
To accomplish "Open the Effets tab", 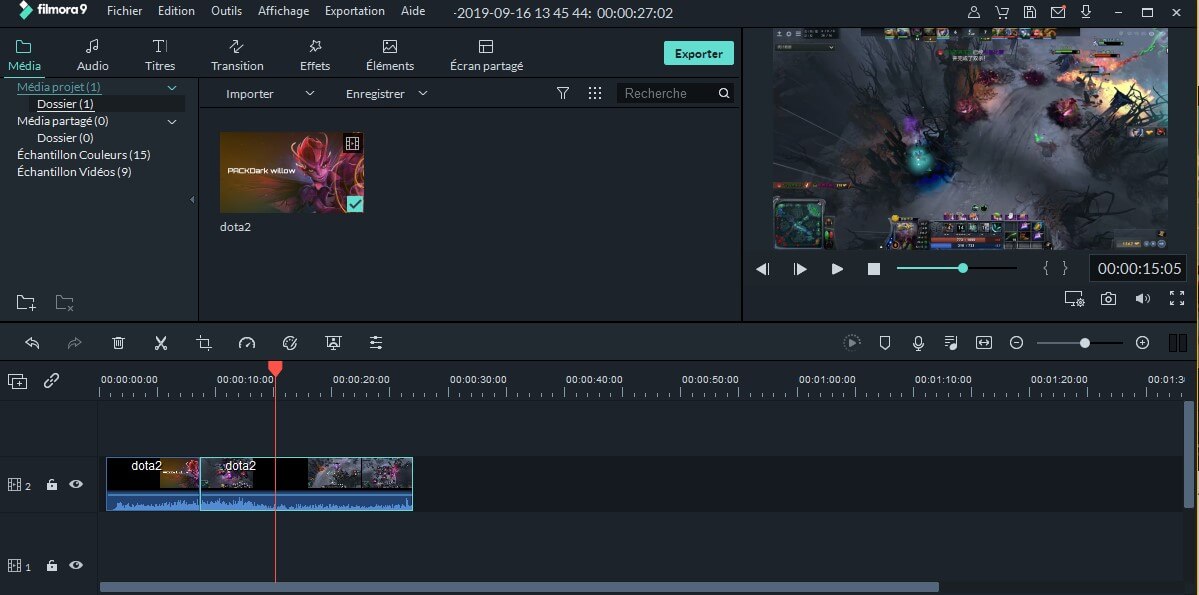I will [x=315, y=56].
